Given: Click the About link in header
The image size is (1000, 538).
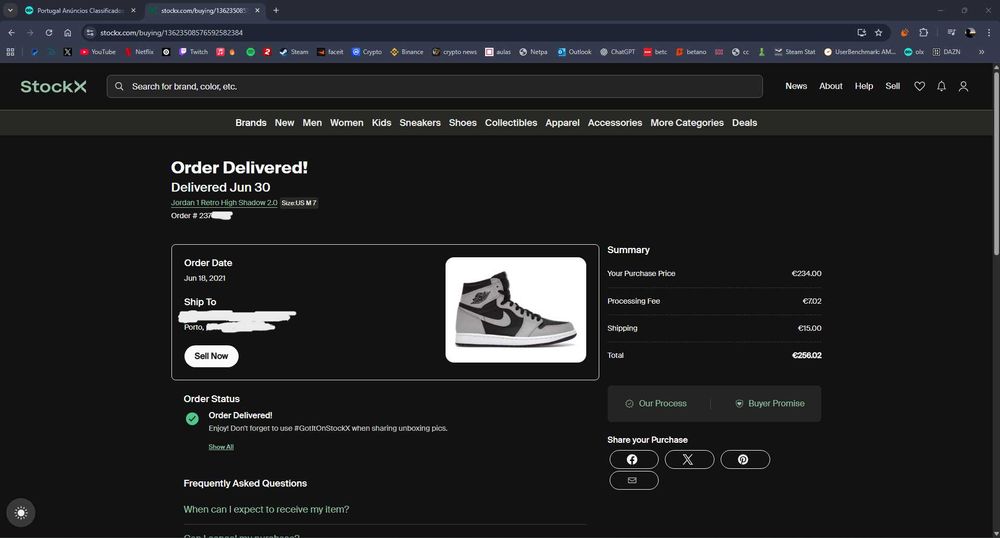Looking at the screenshot, I should (x=830, y=86).
